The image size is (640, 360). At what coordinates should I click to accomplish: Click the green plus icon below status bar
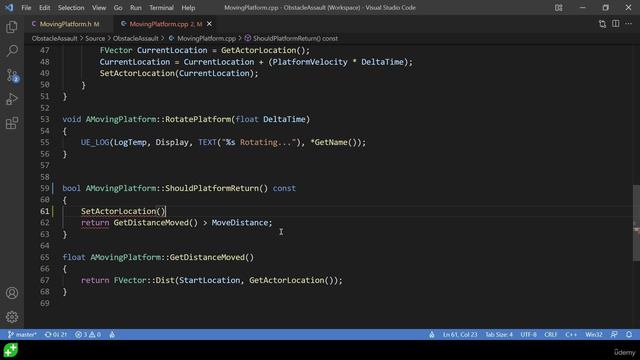click(11, 350)
